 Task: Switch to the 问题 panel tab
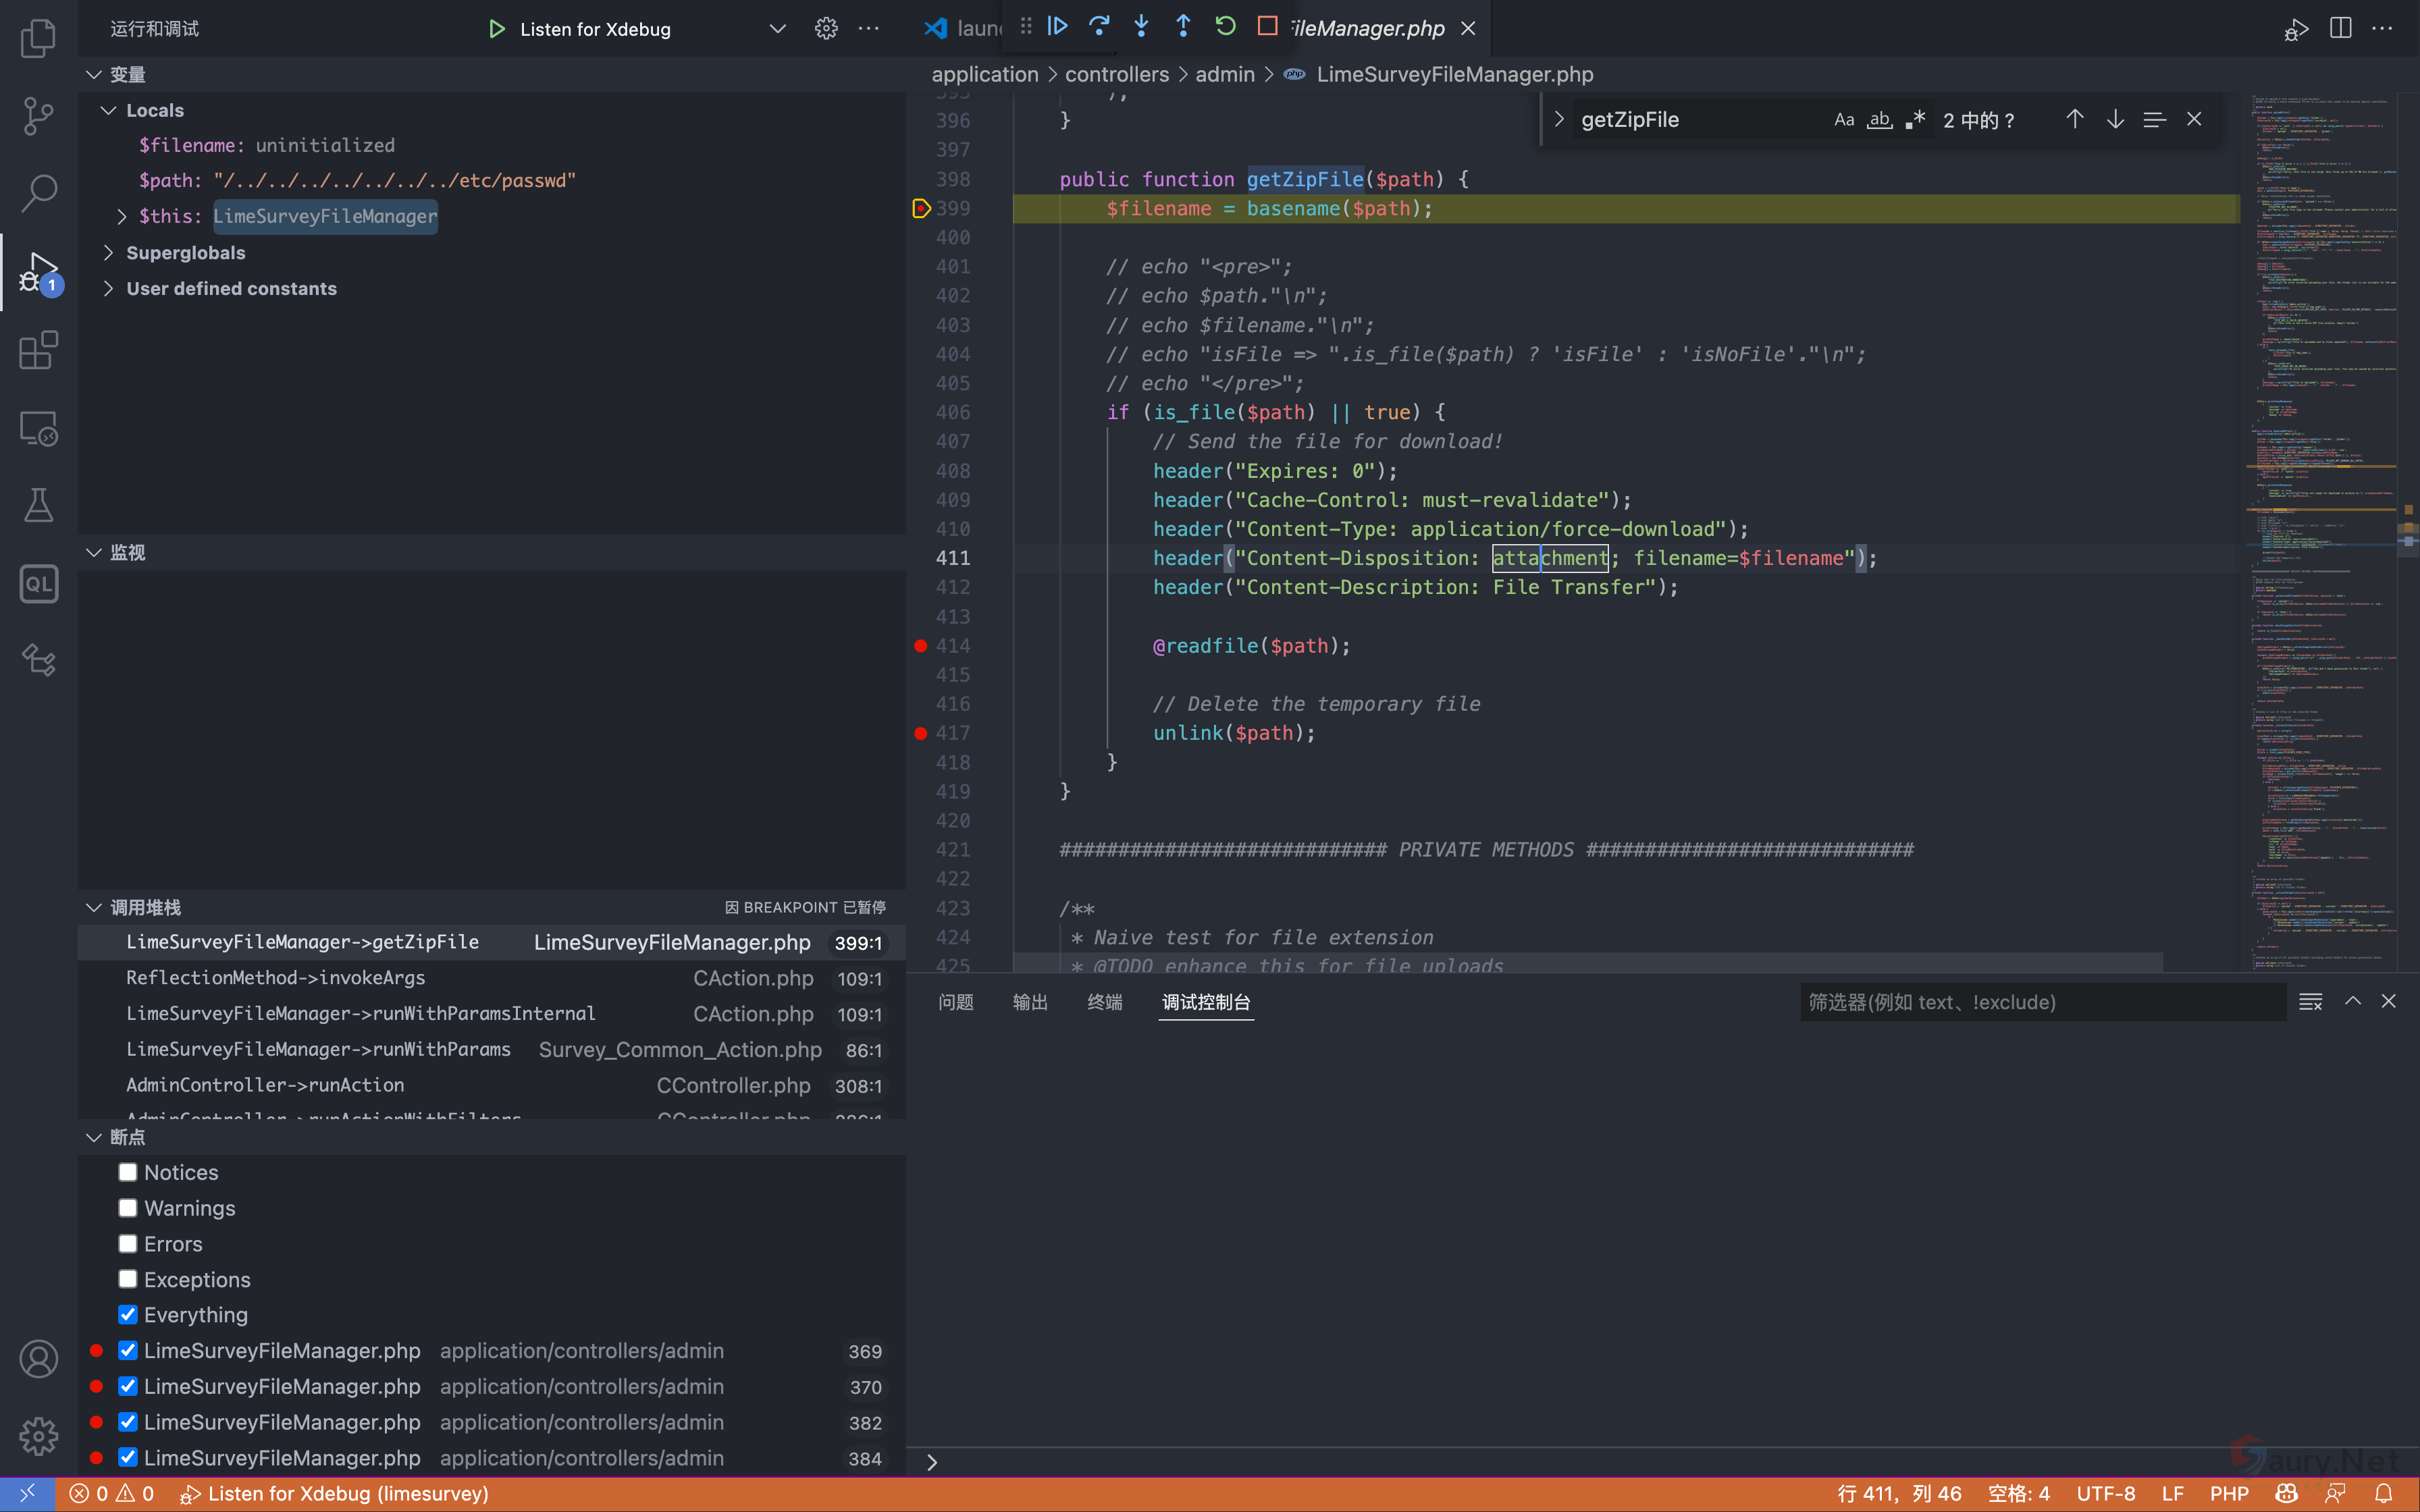click(955, 1002)
